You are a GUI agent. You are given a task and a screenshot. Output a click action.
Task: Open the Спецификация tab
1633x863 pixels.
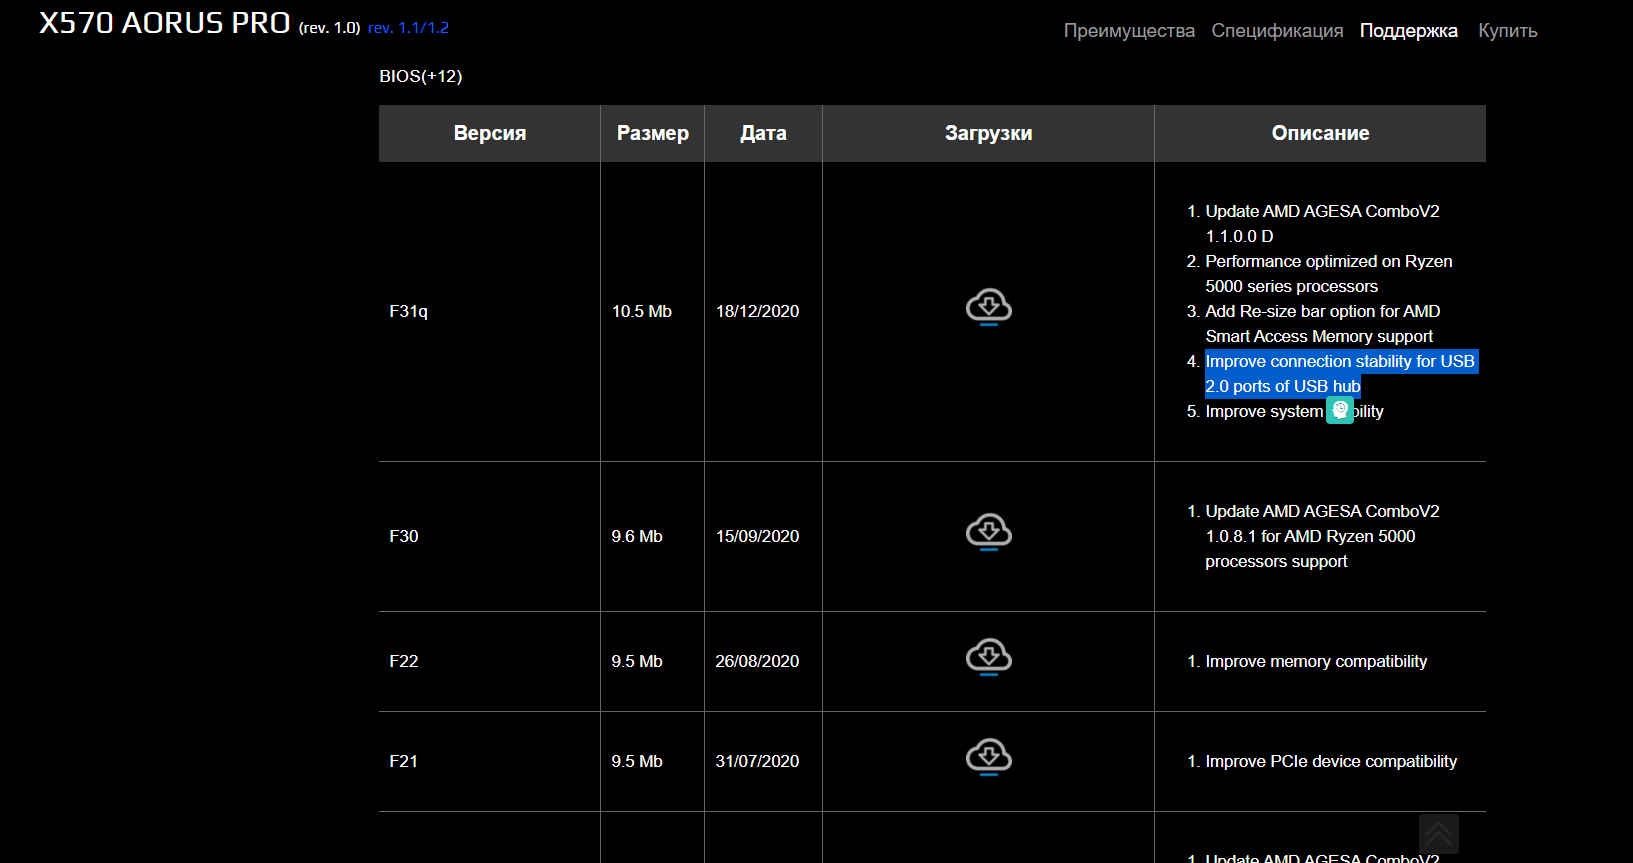click(1277, 31)
